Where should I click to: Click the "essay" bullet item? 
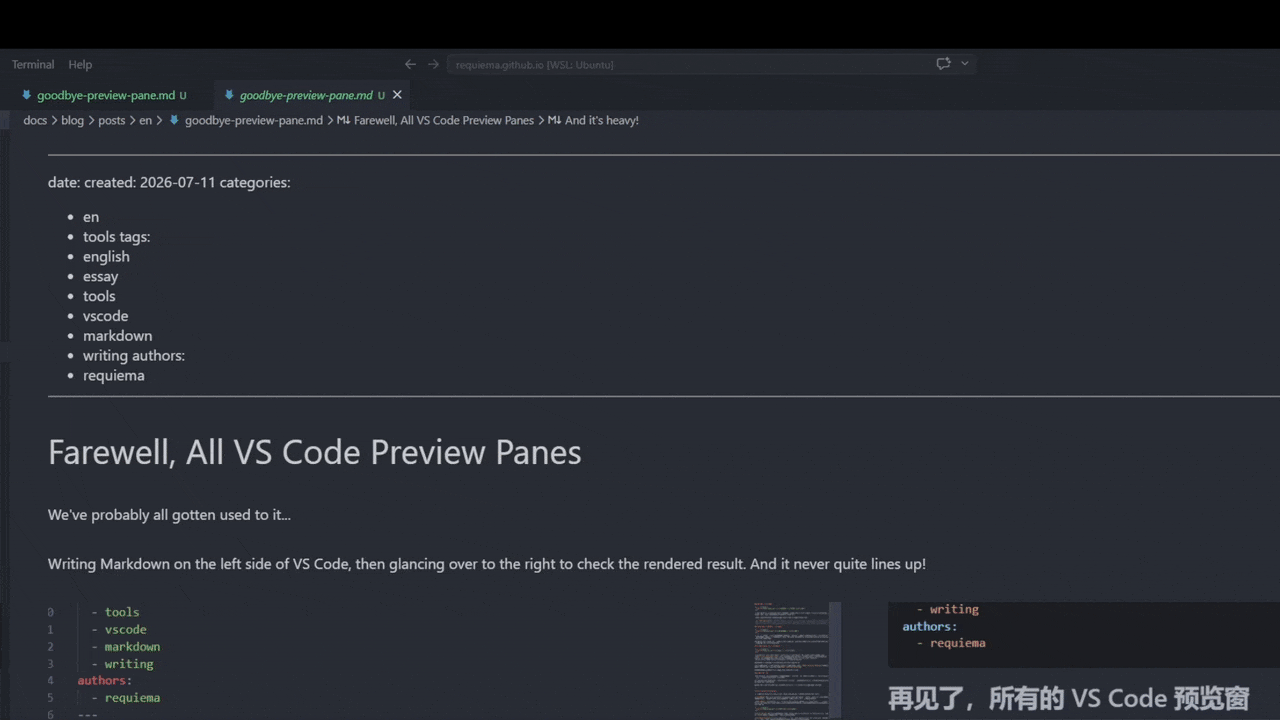pyautogui.click(x=100, y=277)
